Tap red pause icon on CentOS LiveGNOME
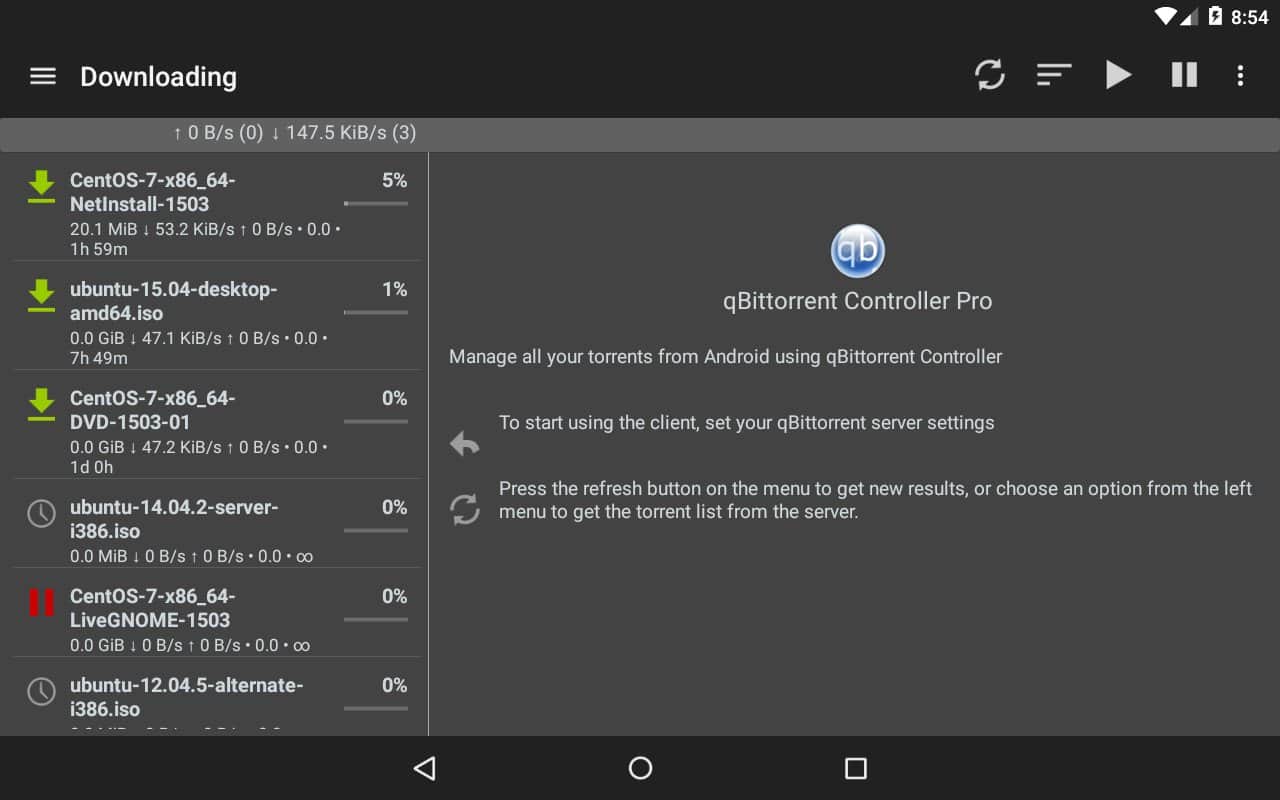 click(x=41, y=602)
